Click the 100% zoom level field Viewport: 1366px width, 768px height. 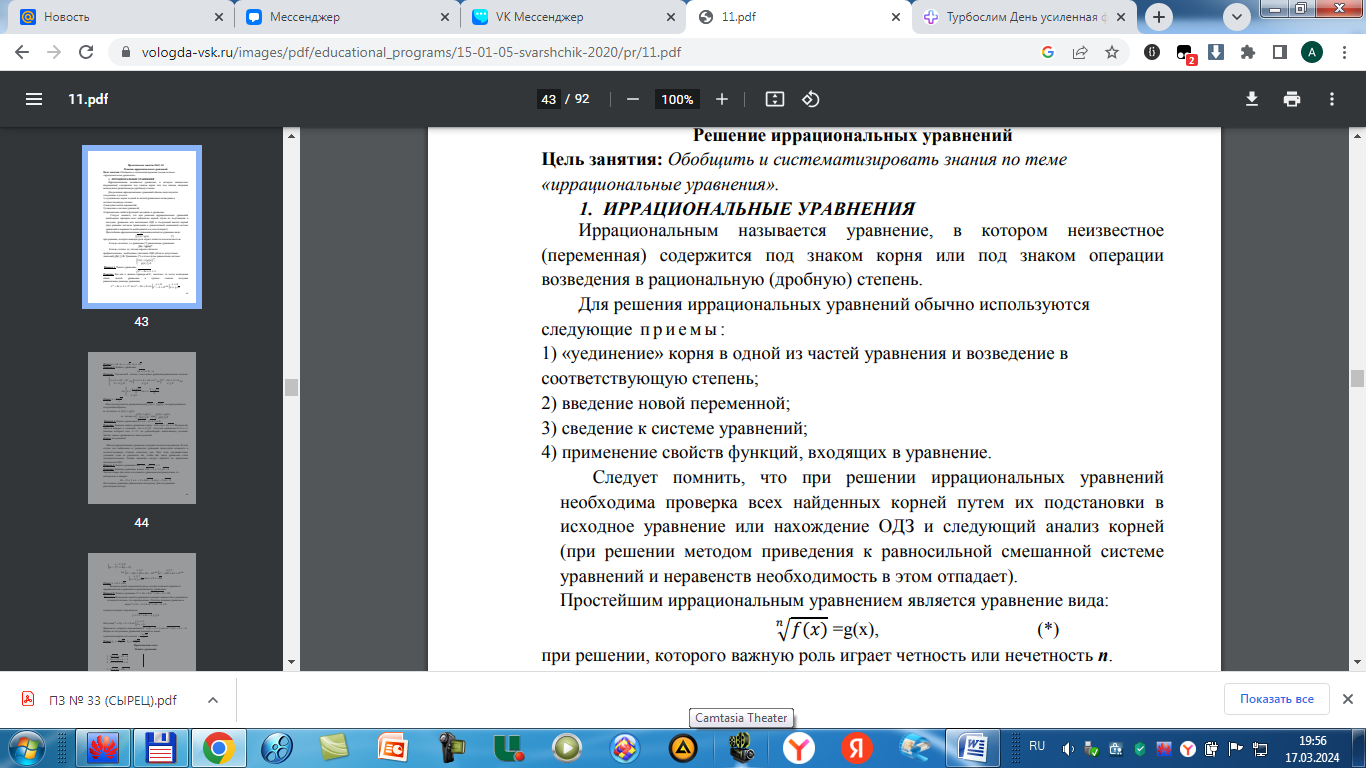[677, 99]
